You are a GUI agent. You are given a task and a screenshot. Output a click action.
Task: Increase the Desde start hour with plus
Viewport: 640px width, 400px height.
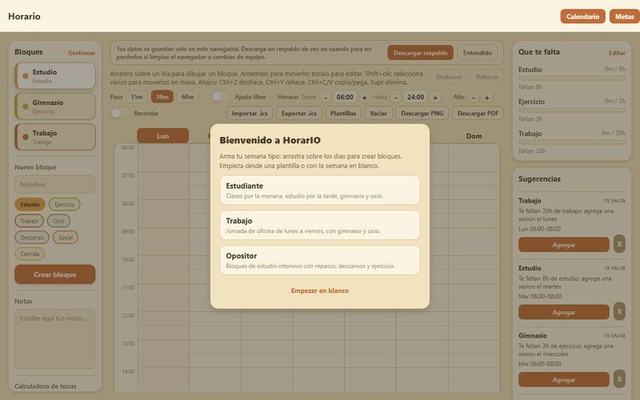364,97
